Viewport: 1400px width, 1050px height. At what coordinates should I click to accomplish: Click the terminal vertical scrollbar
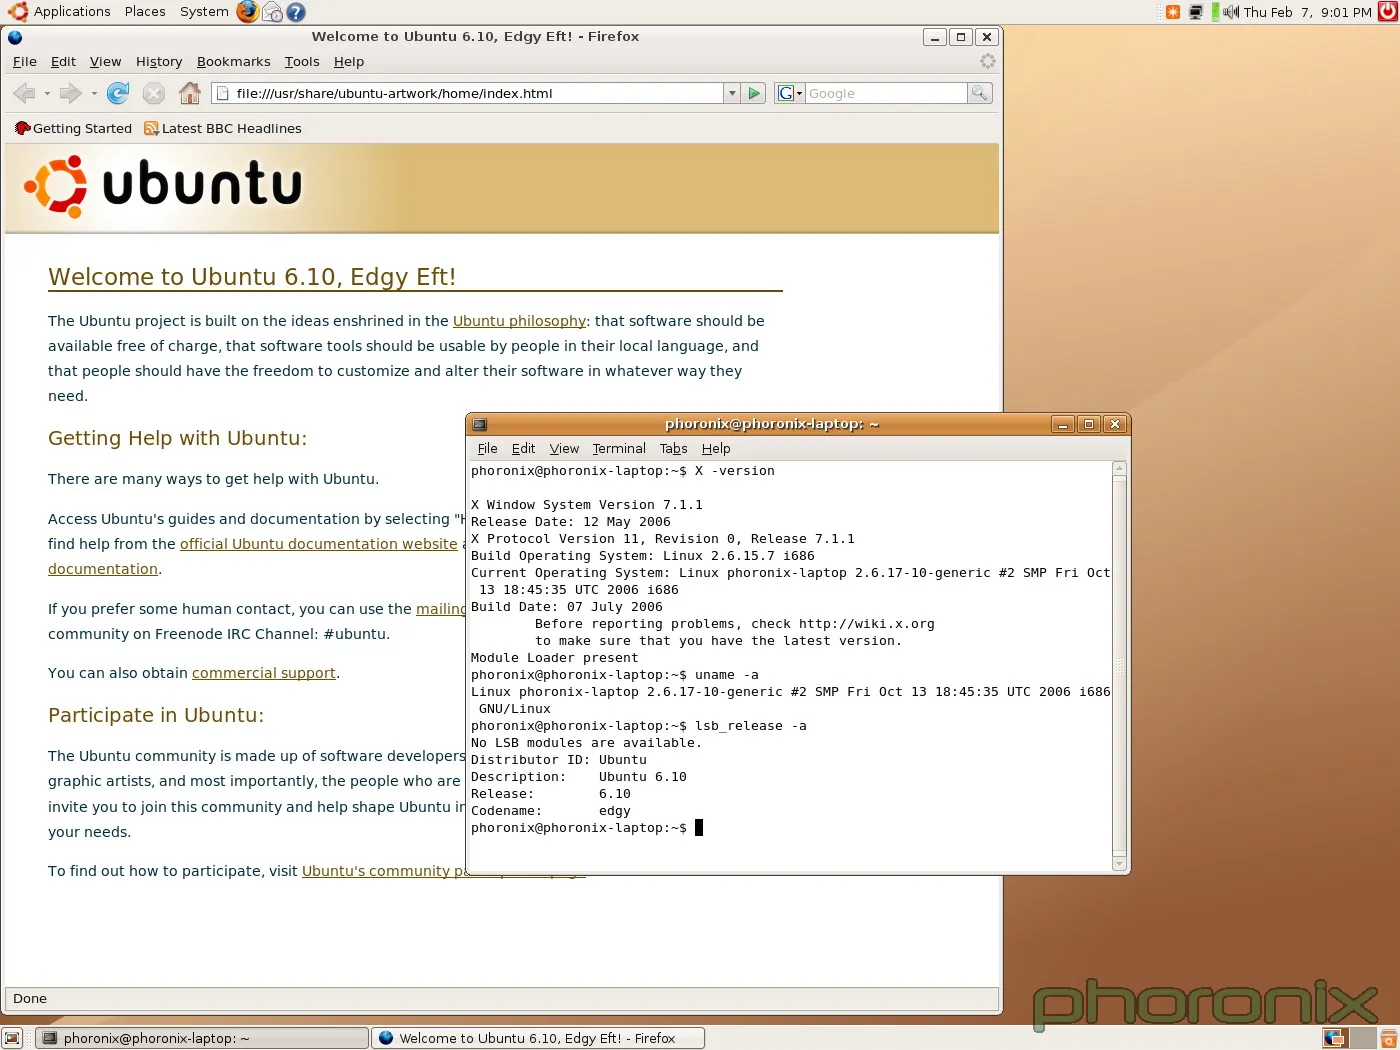click(1119, 665)
